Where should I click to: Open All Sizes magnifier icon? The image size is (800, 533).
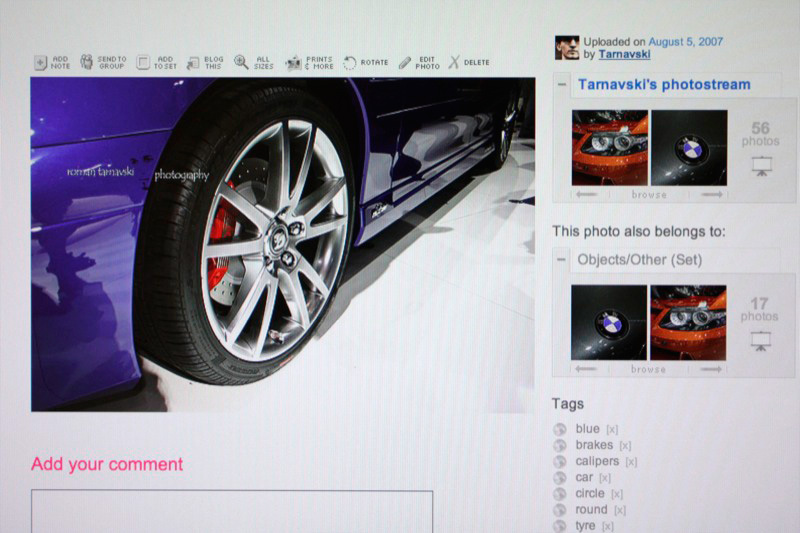(241, 62)
